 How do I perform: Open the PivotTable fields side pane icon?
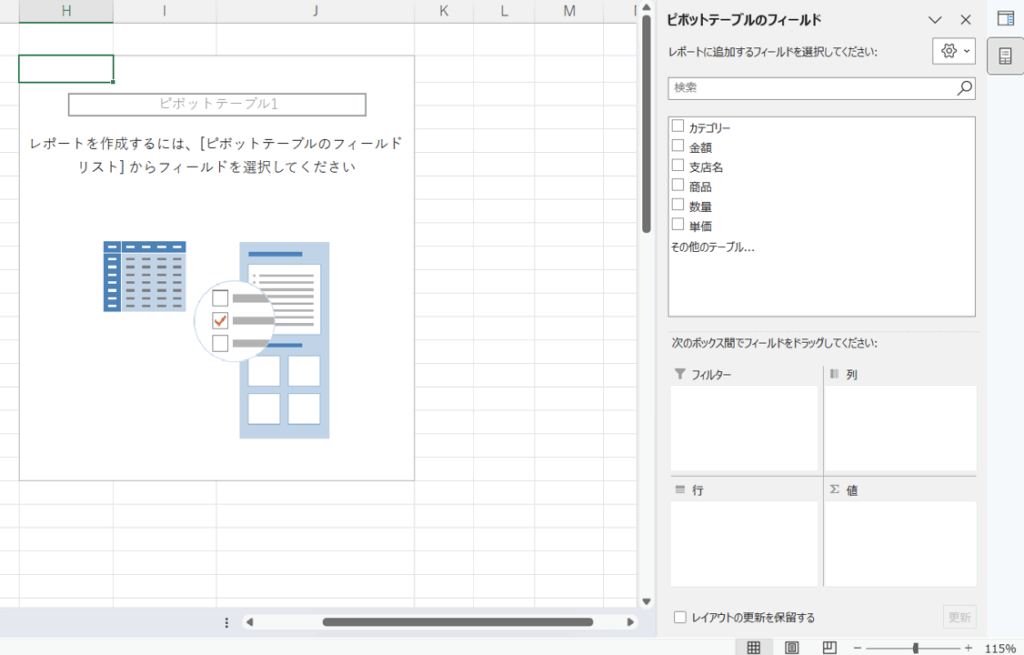point(1005,56)
